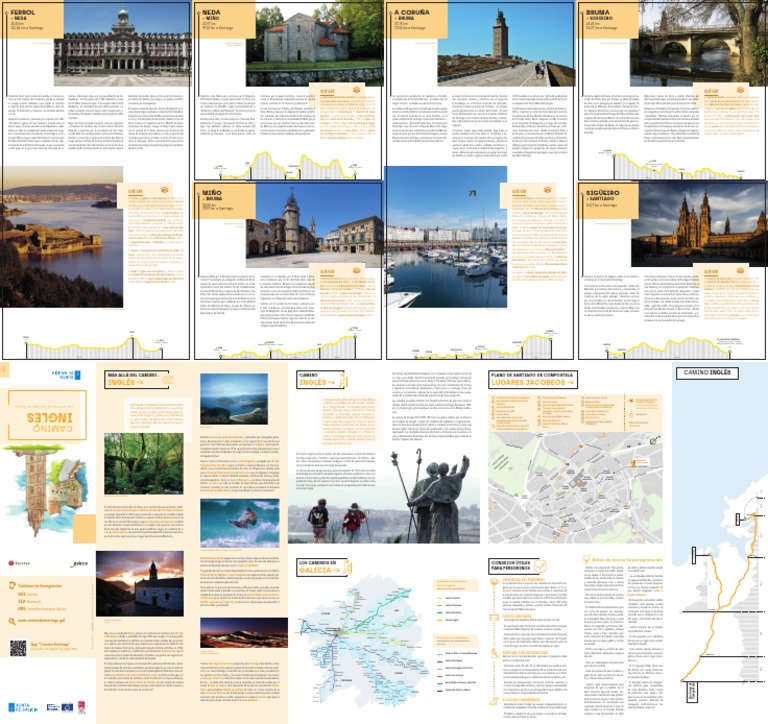Click the shell icon in Neda–Miño Qué ver box
The height and width of the screenshot is (724, 768).
357,90
